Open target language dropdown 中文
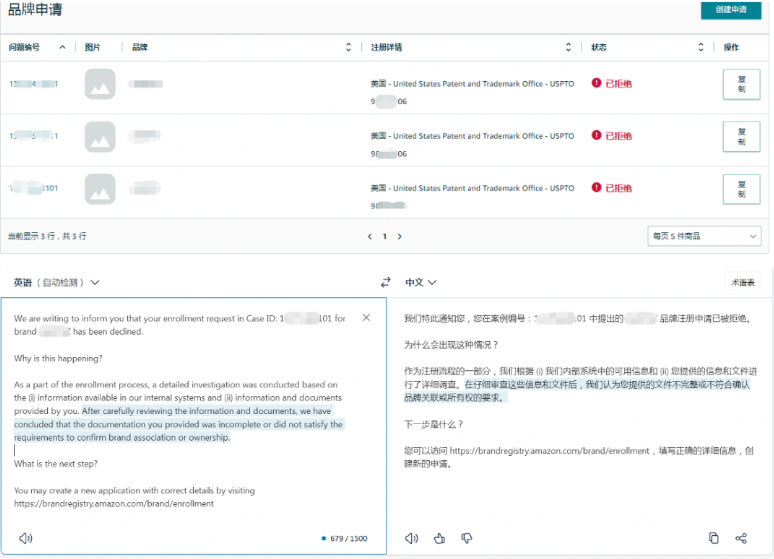The image size is (774, 559). pos(421,283)
